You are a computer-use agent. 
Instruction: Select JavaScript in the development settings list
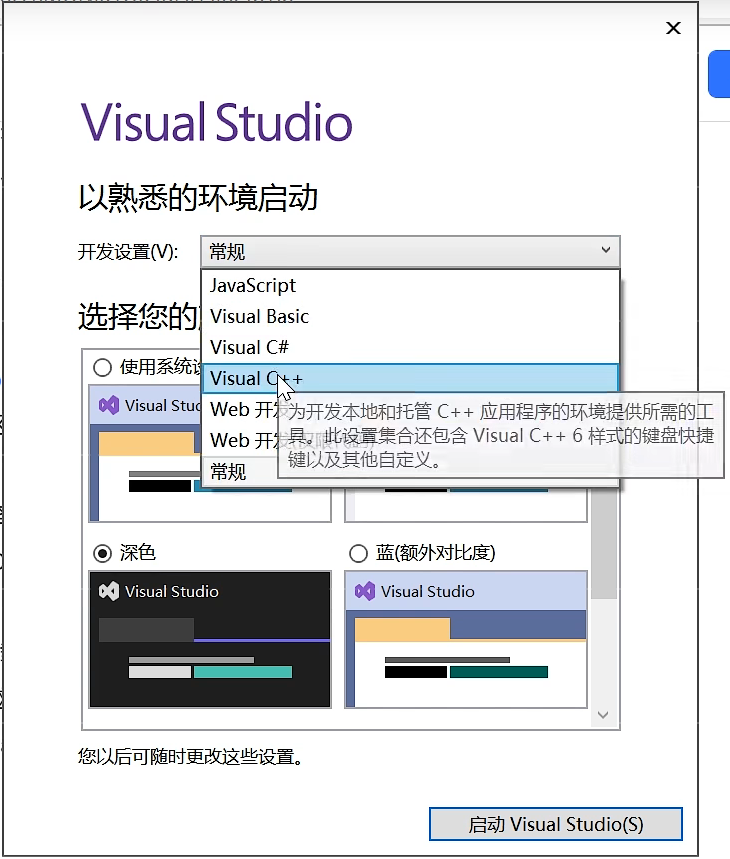(410, 285)
